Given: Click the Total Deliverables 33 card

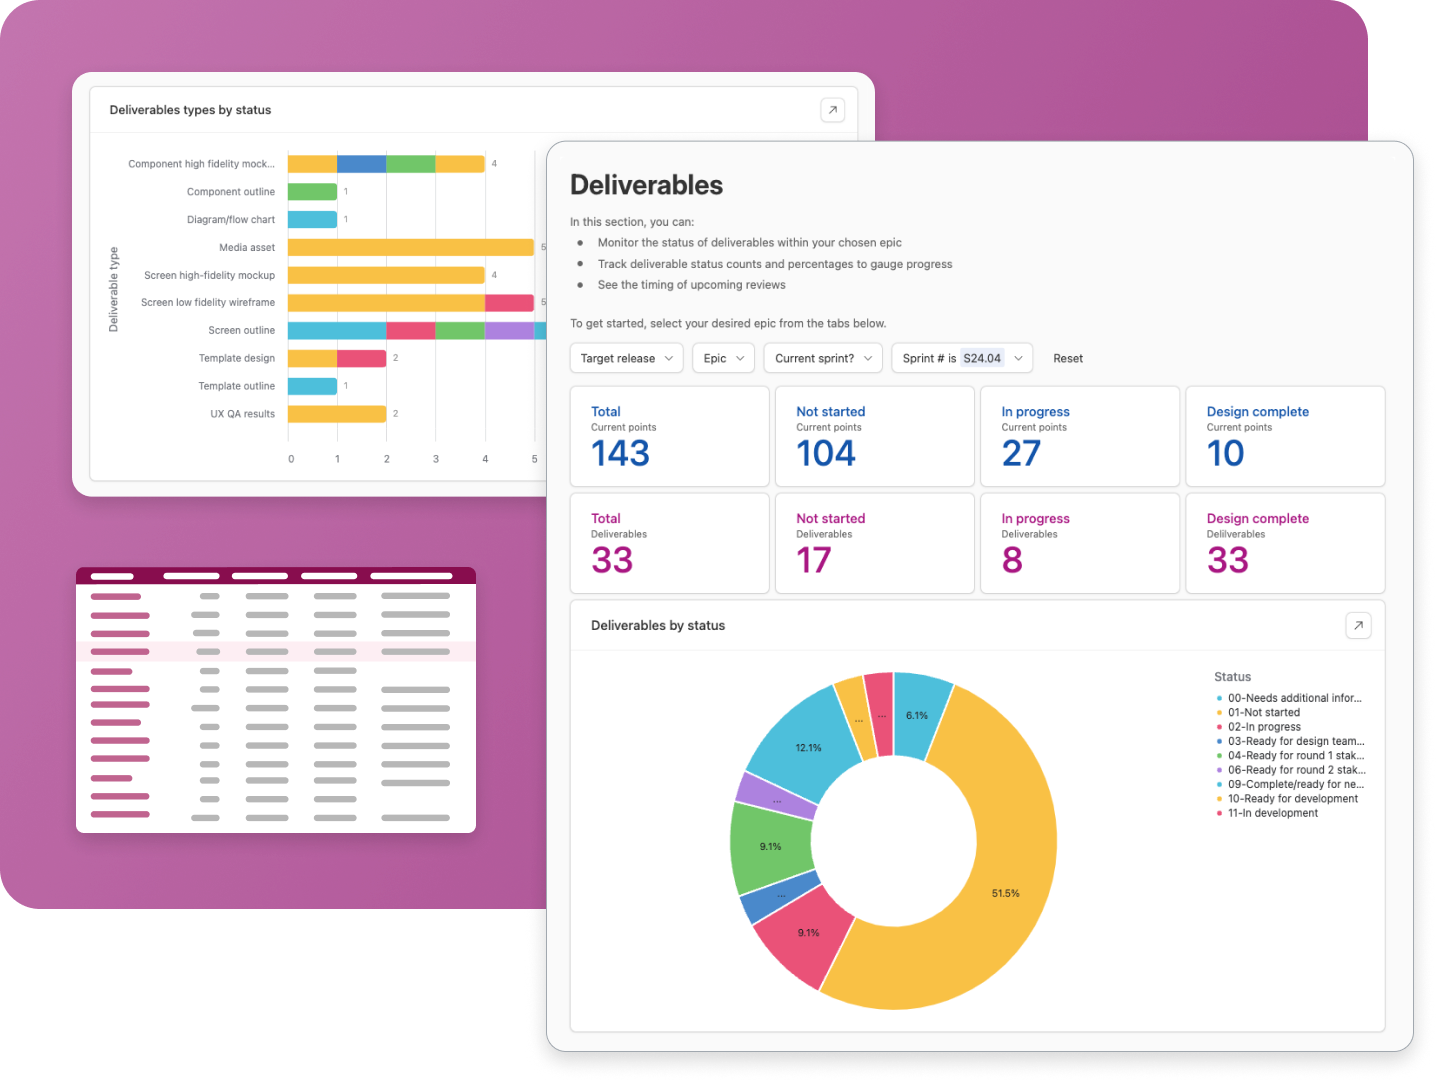Looking at the screenshot, I should [670, 543].
